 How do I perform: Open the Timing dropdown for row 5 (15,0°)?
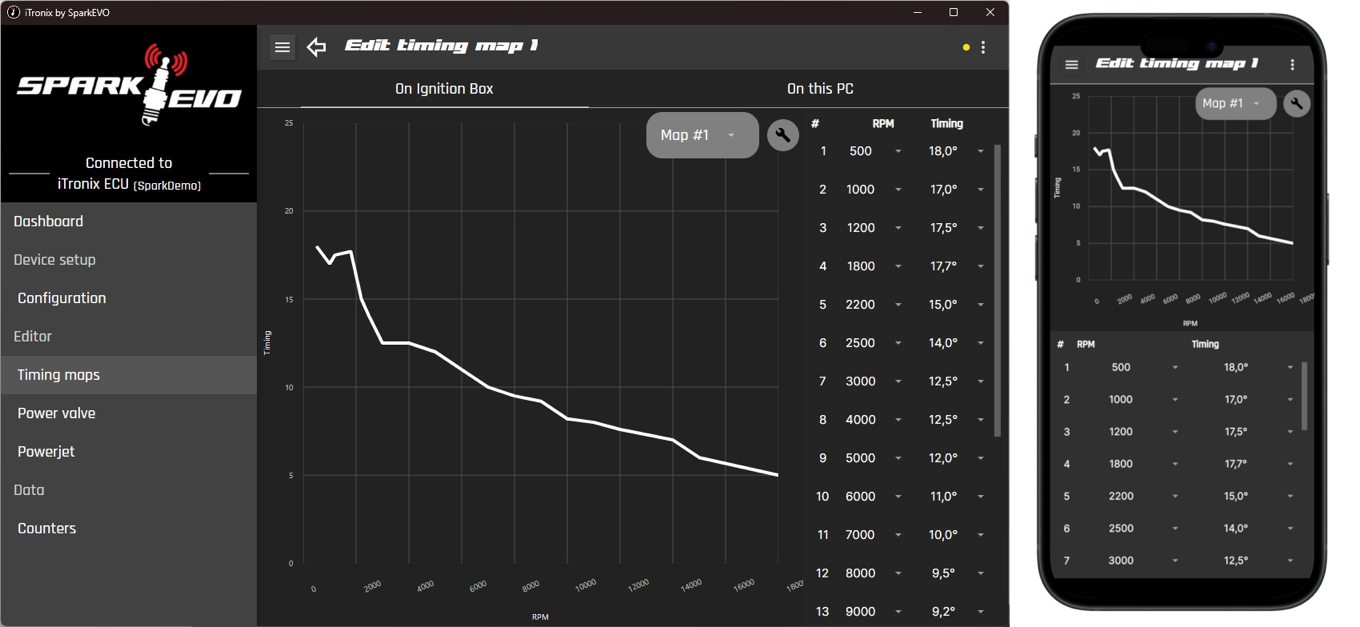(x=980, y=305)
